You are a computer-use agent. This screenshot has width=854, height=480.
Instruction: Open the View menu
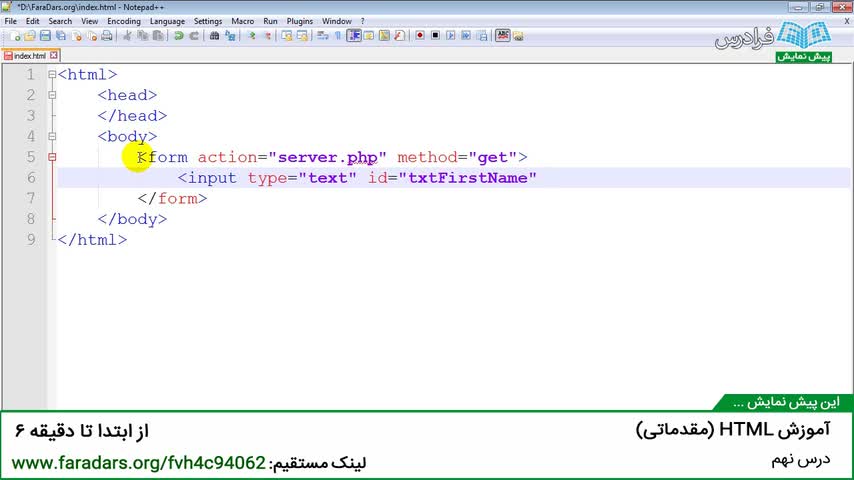[89, 21]
